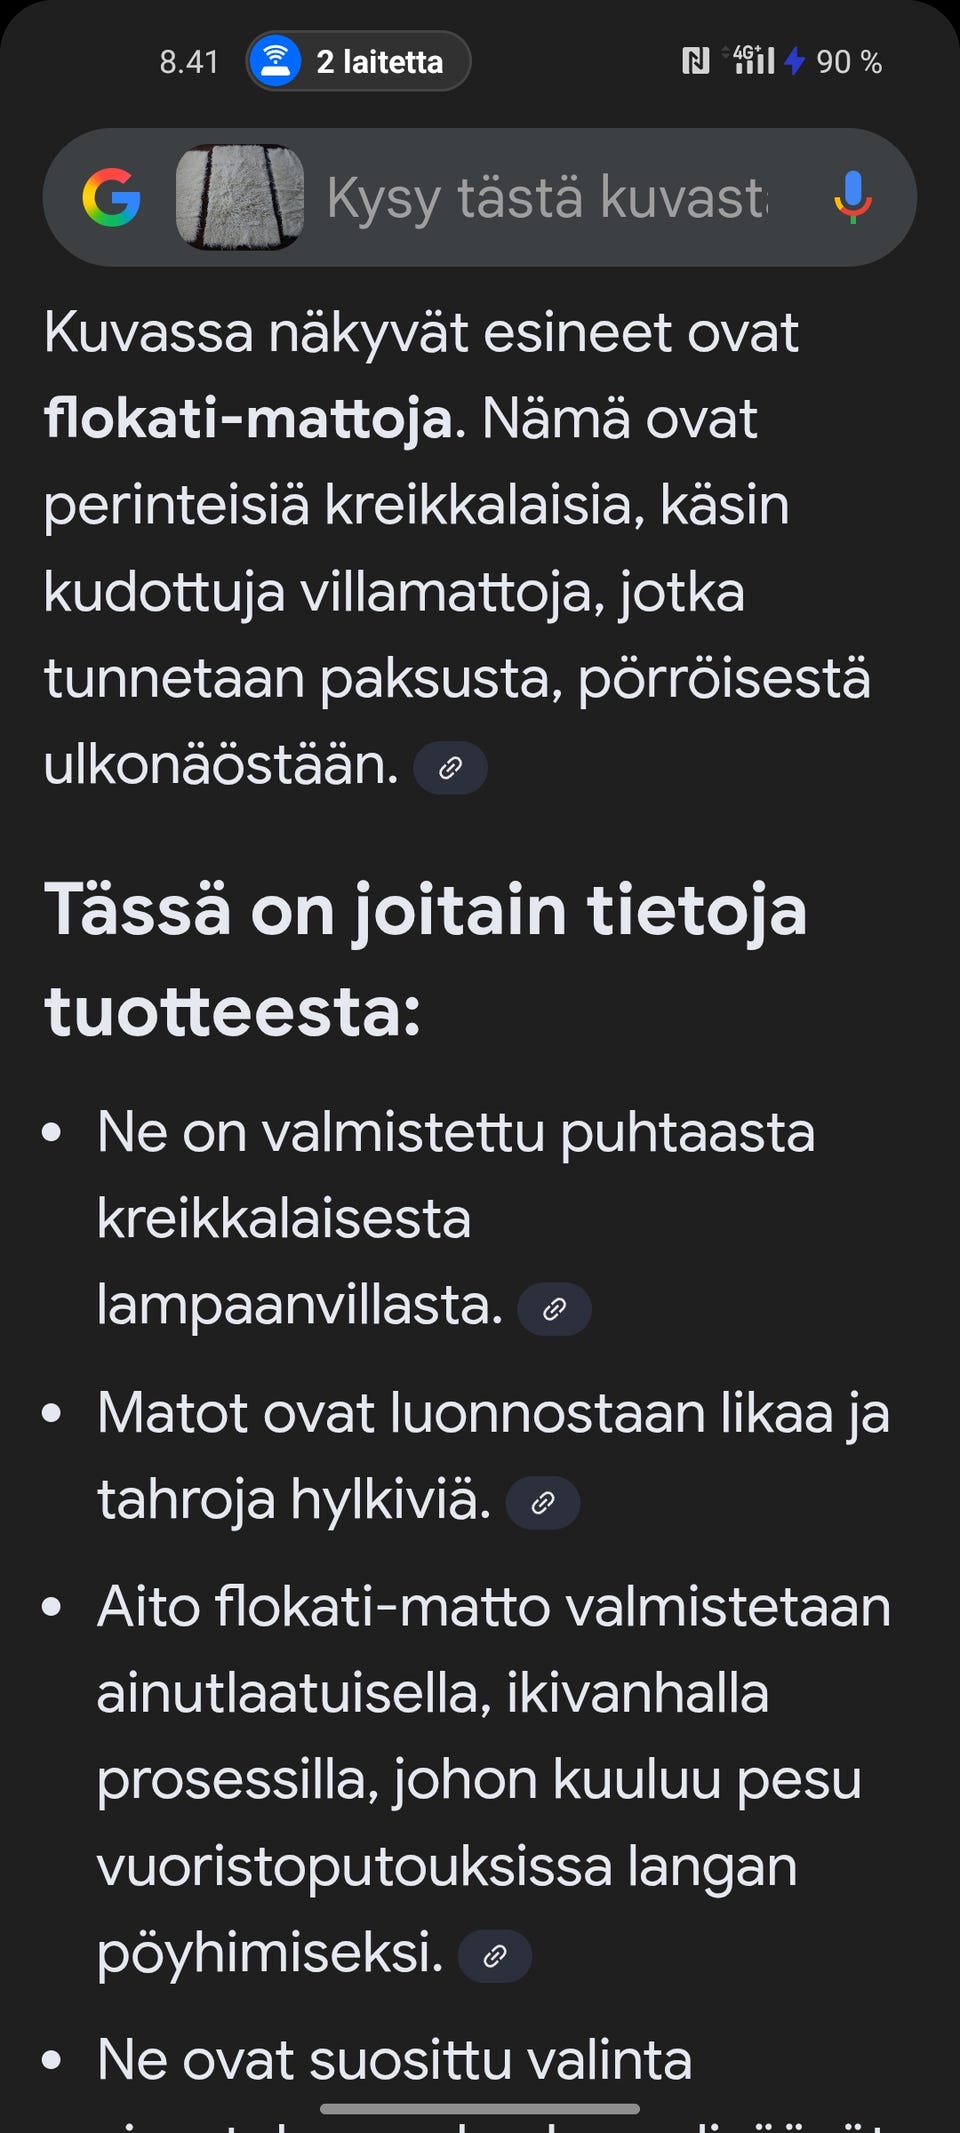Screen dimensions: 960x2133
Task: Click the NFC icon in status bar
Action: coord(694,60)
